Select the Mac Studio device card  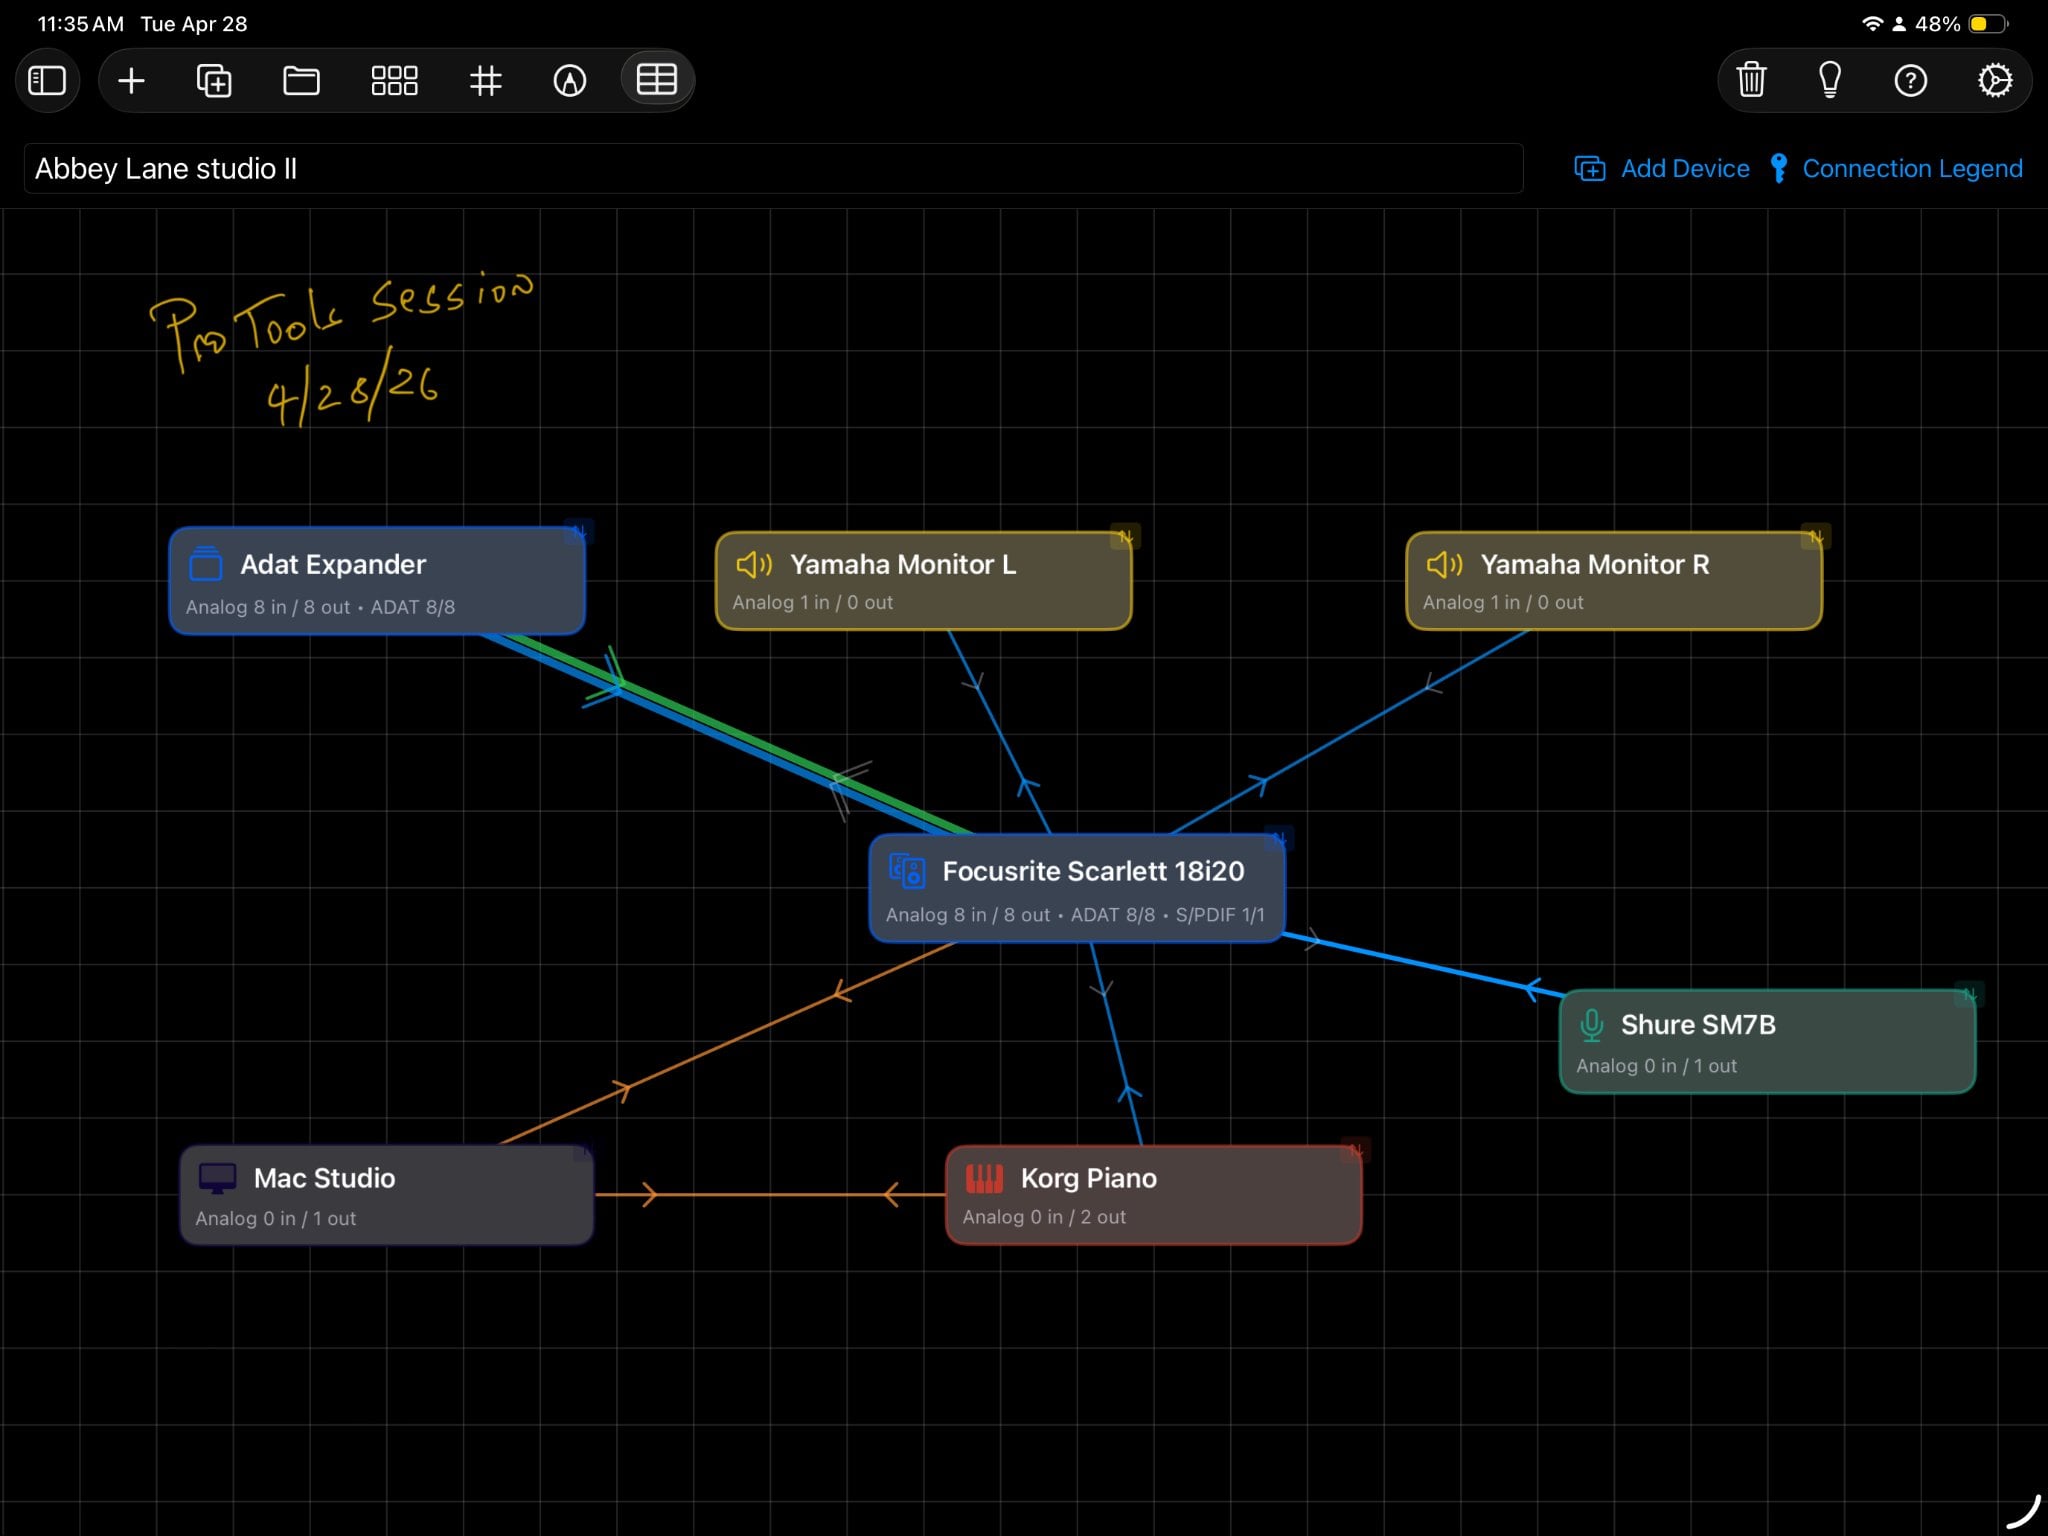[386, 1195]
